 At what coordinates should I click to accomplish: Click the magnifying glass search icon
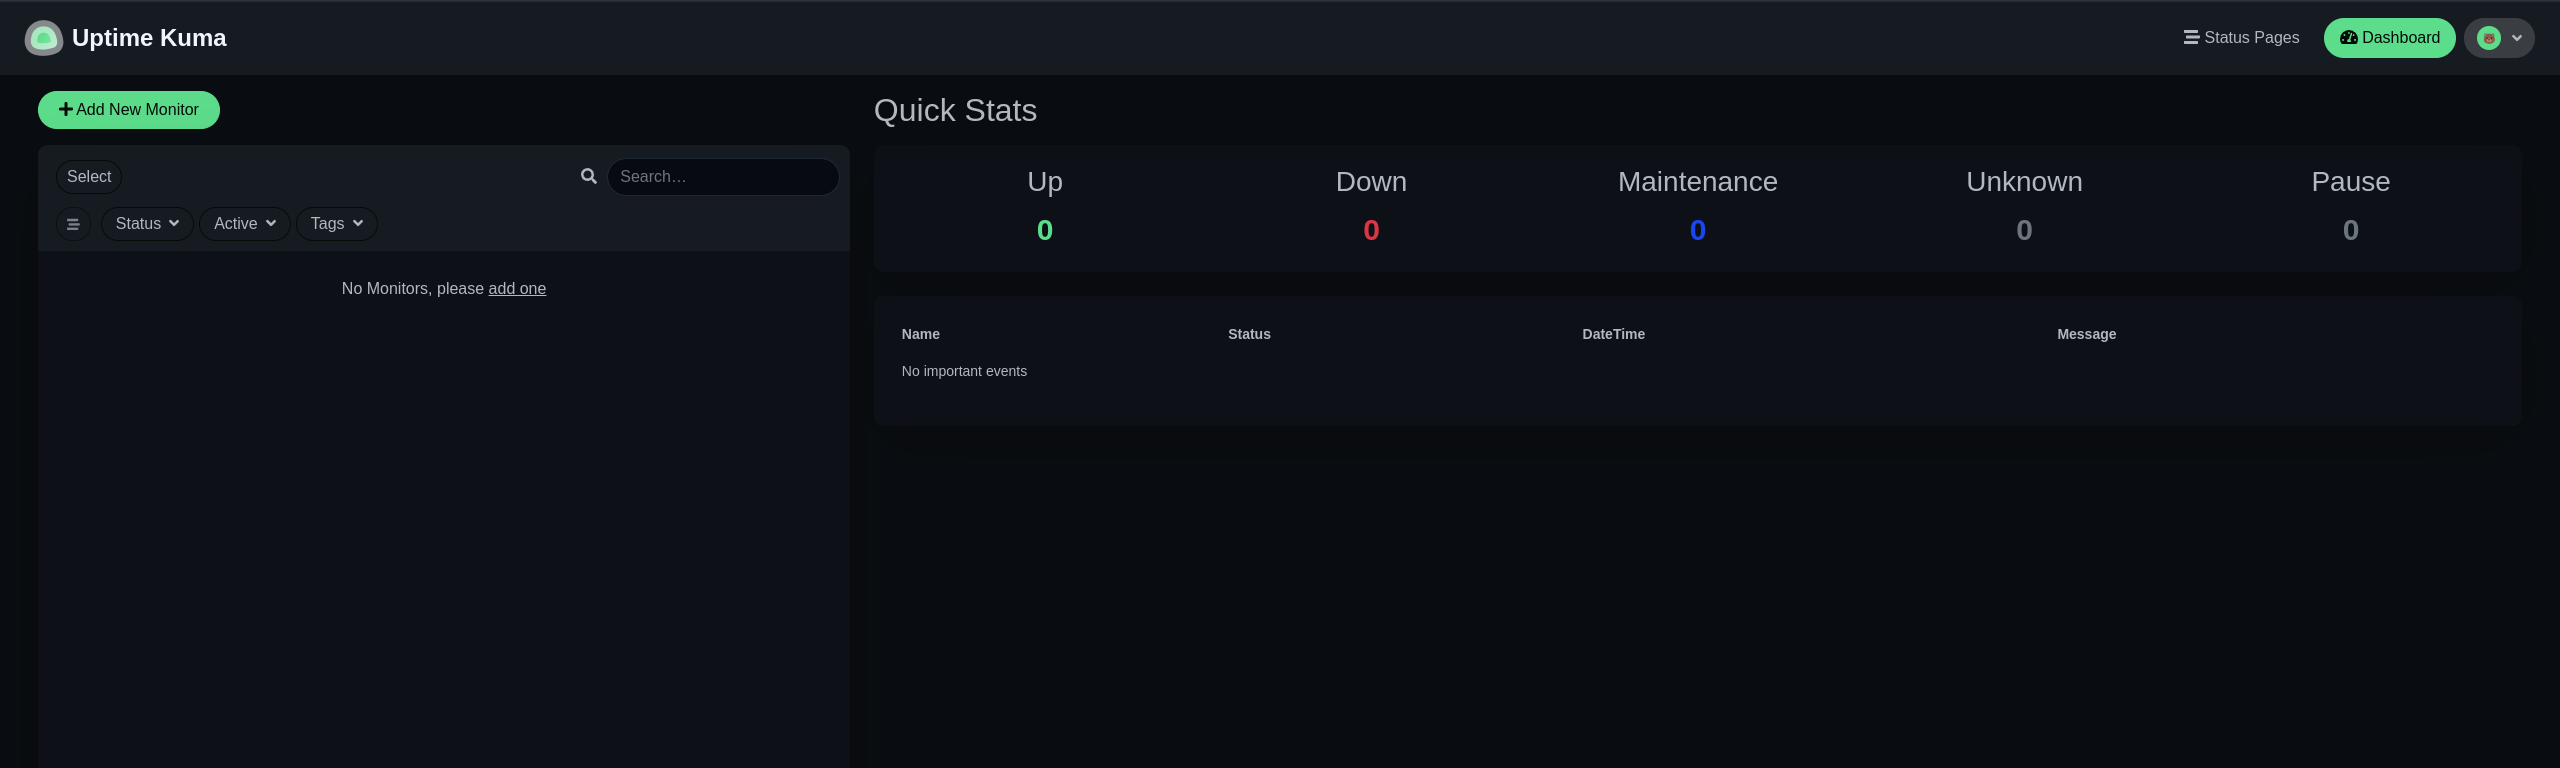click(588, 176)
